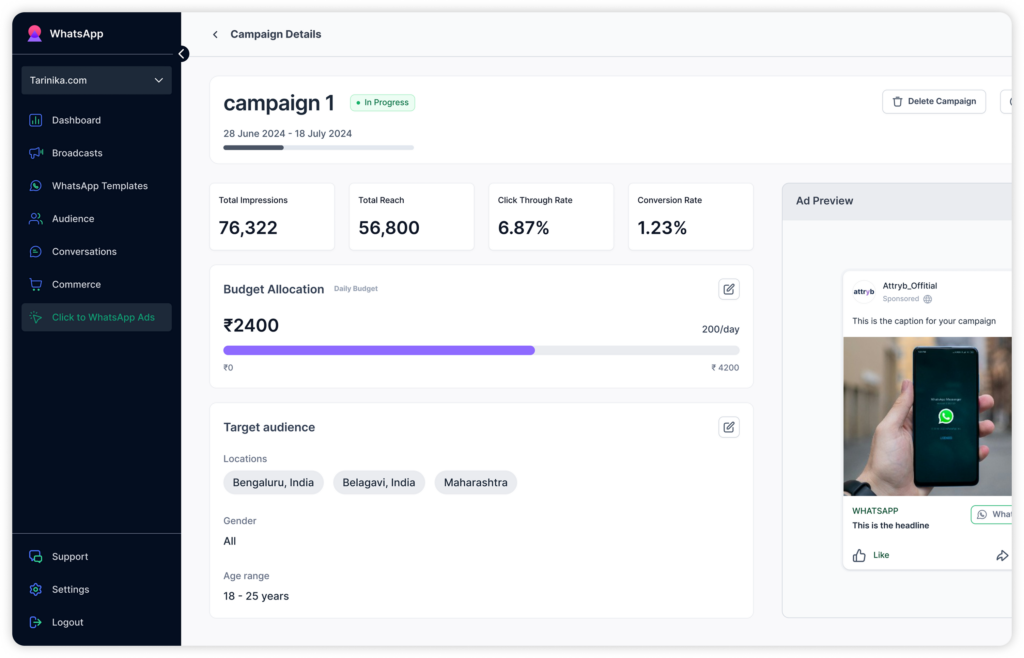Image resolution: width=1024 pixels, height=658 pixels.
Task: Click the Total Impressions card
Action: (272, 216)
